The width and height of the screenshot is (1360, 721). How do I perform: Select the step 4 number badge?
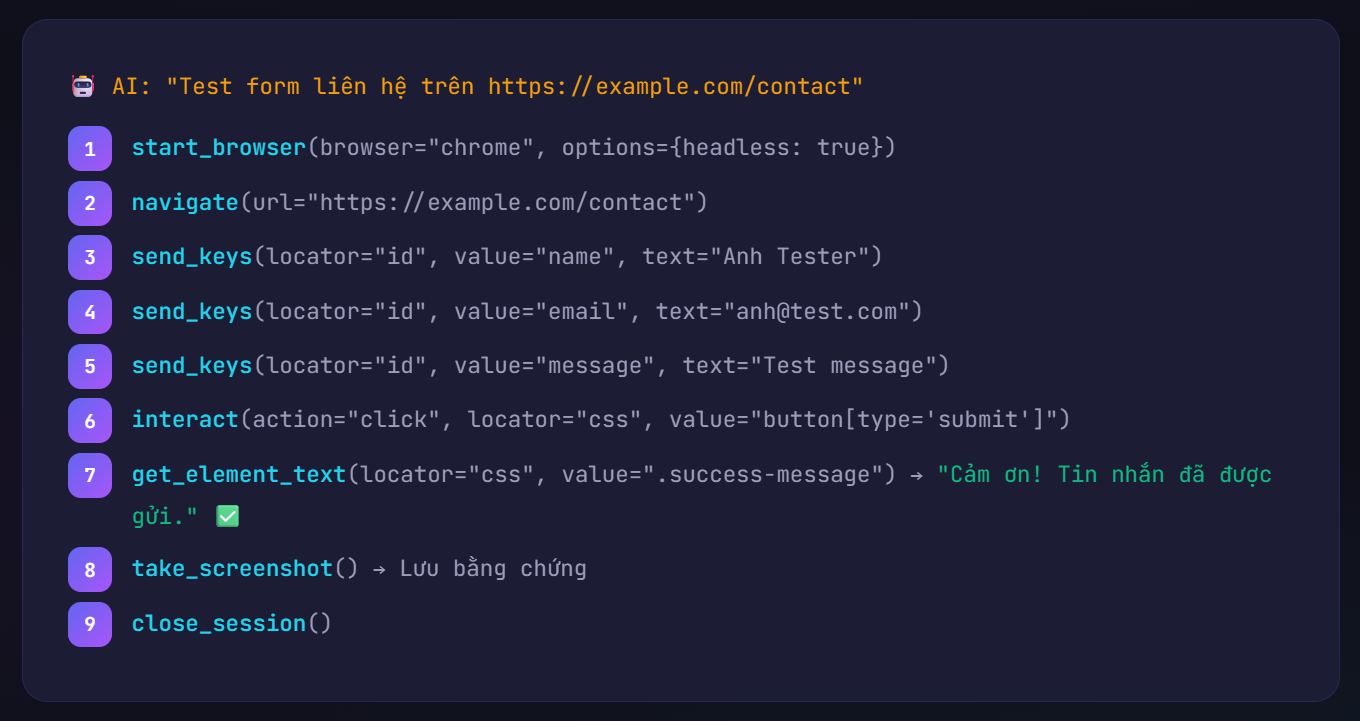tap(90, 312)
